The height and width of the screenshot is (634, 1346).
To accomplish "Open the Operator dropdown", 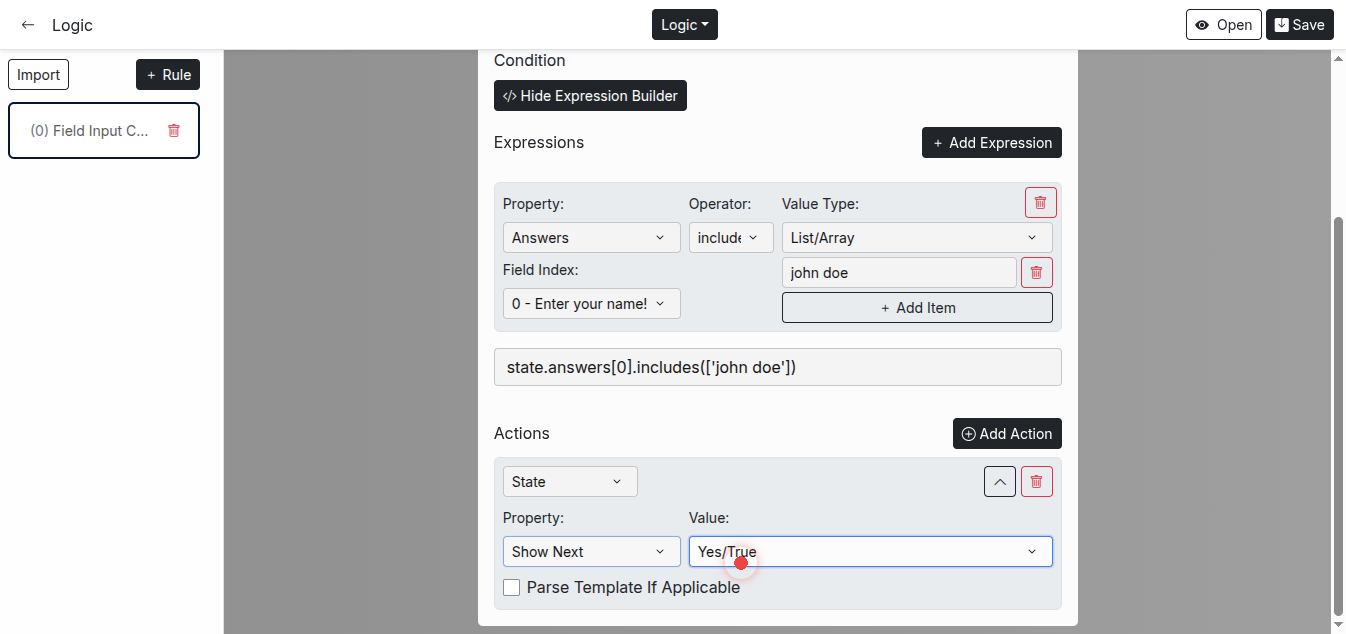I will coord(730,238).
